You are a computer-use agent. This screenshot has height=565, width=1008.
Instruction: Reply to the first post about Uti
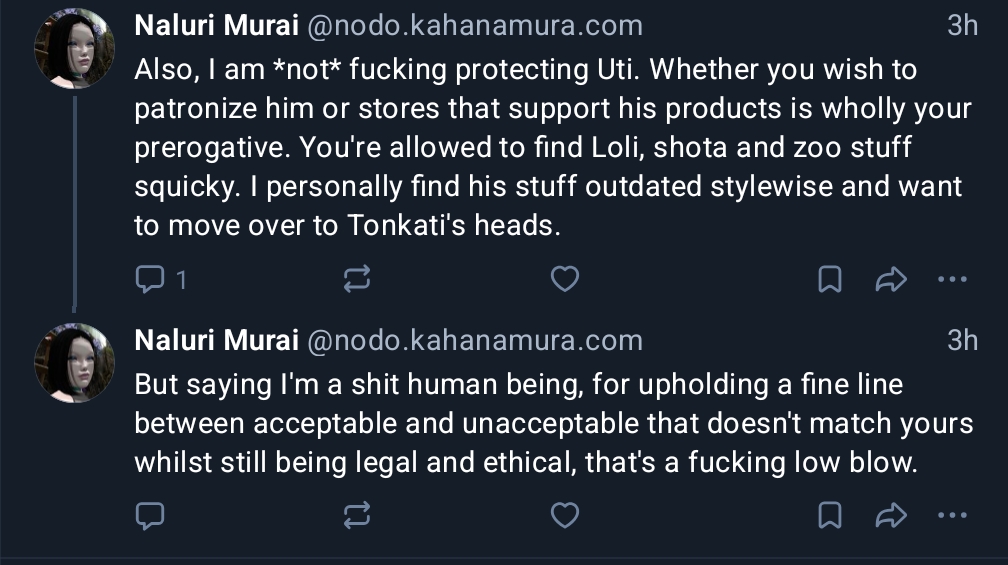coord(150,280)
